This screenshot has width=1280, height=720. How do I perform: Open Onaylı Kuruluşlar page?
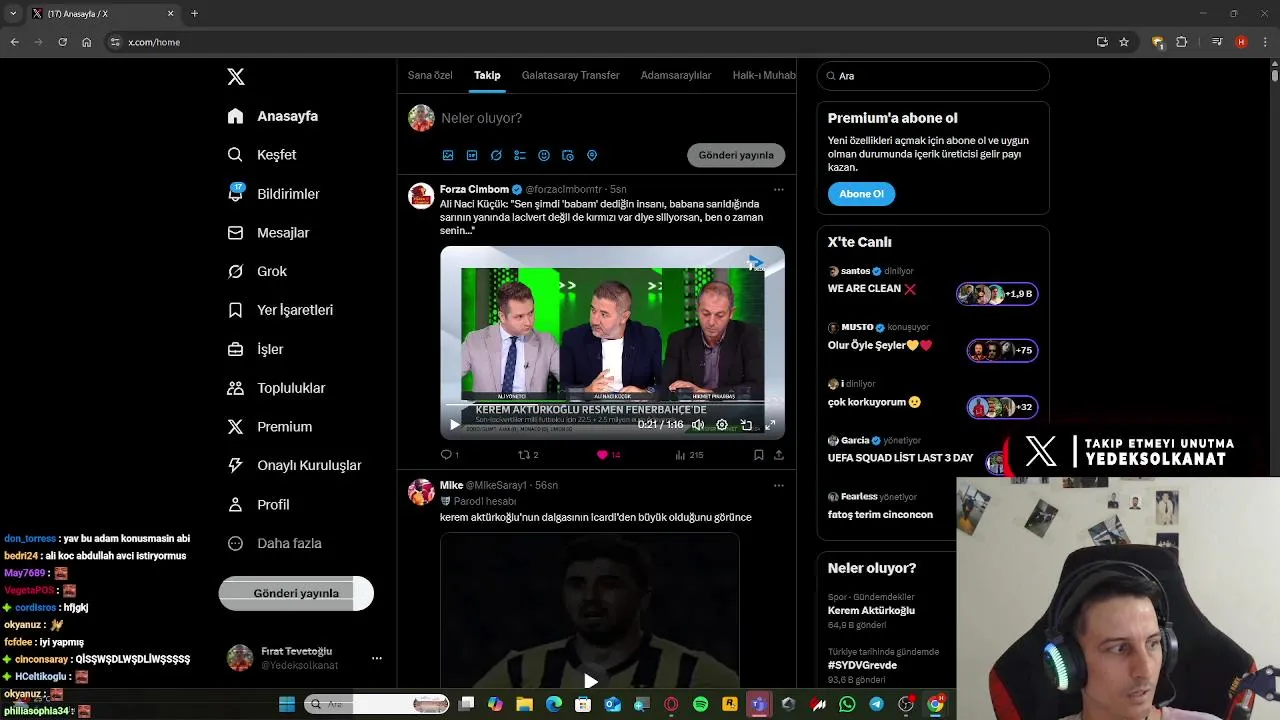click(294, 465)
